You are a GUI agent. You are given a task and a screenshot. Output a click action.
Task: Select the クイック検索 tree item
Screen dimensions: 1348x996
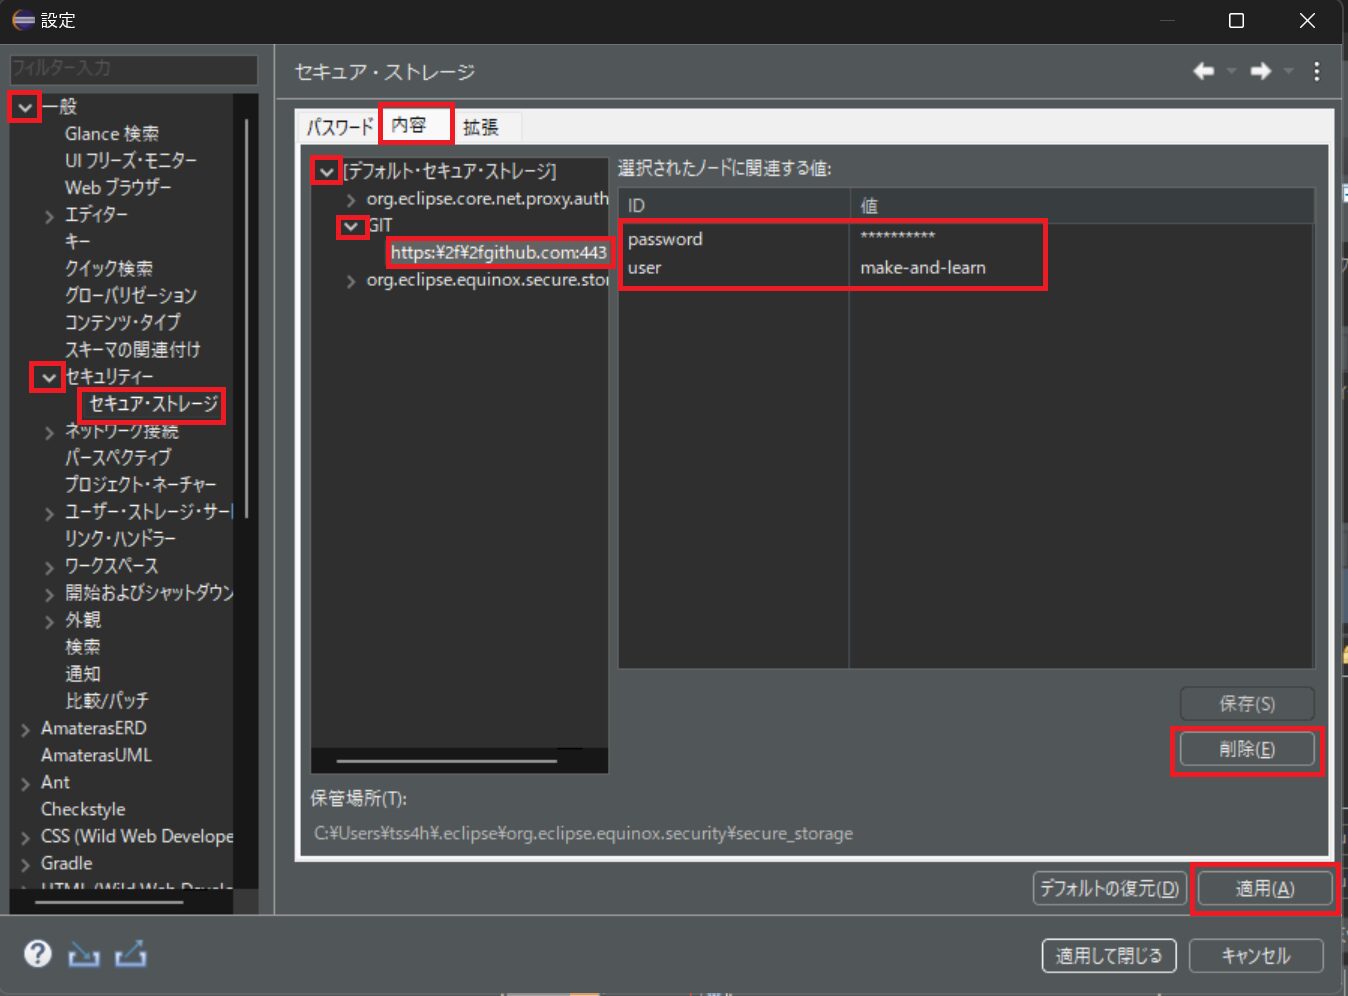109,268
